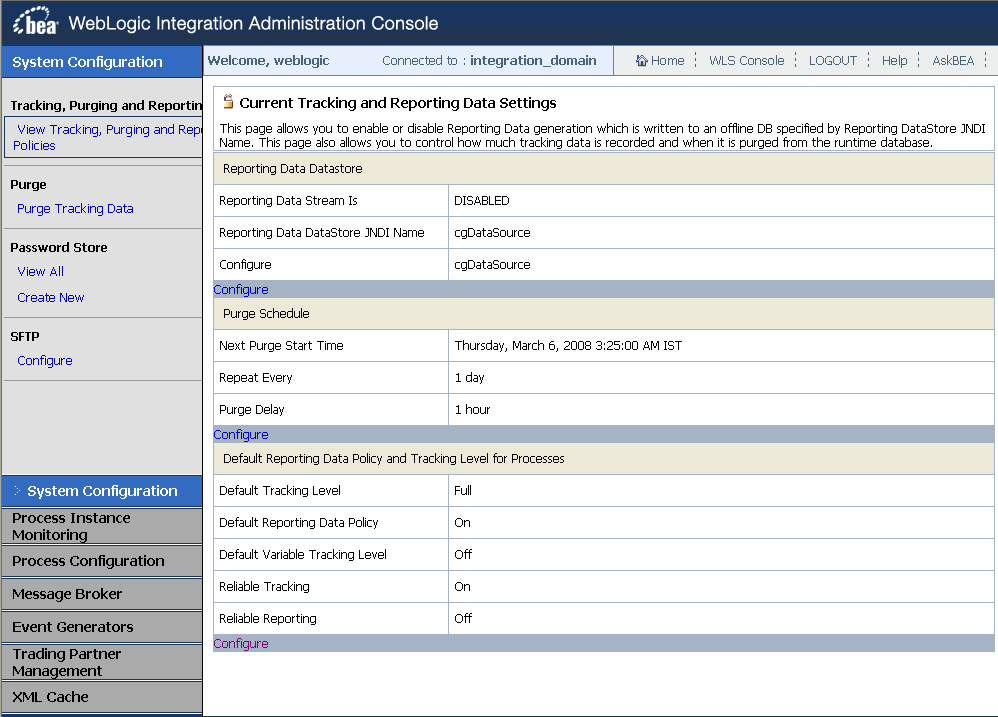Click Next Purge Start Time date value
Viewport: 998px width, 717px height.
[x=568, y=346]
